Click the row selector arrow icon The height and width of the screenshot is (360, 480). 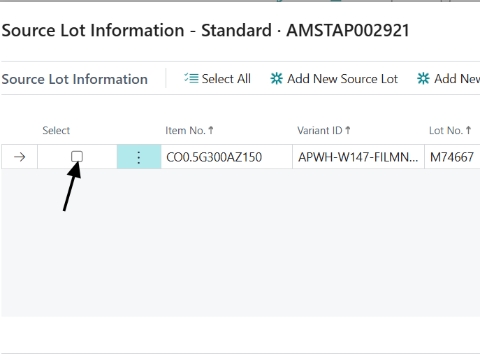[x=20, y=157]
